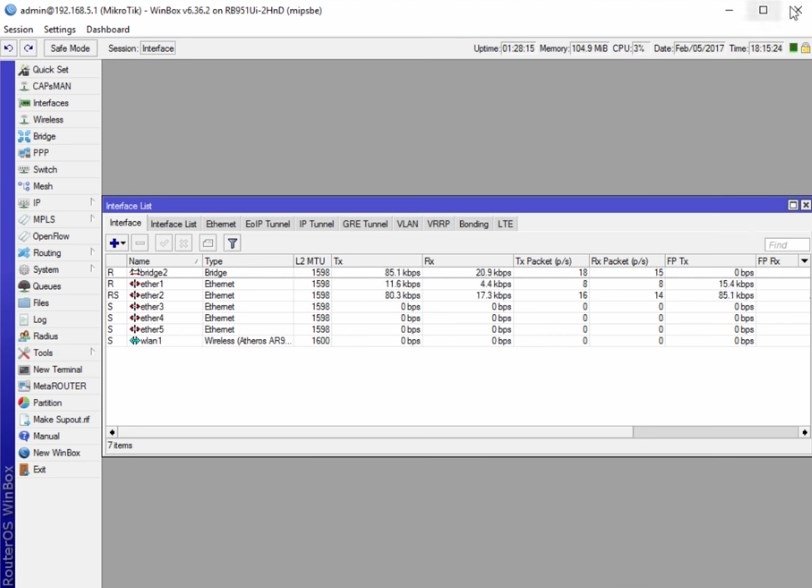Switch to EoIP Tunnel tab
Screen dimensions: 812x588
(267, 224)
